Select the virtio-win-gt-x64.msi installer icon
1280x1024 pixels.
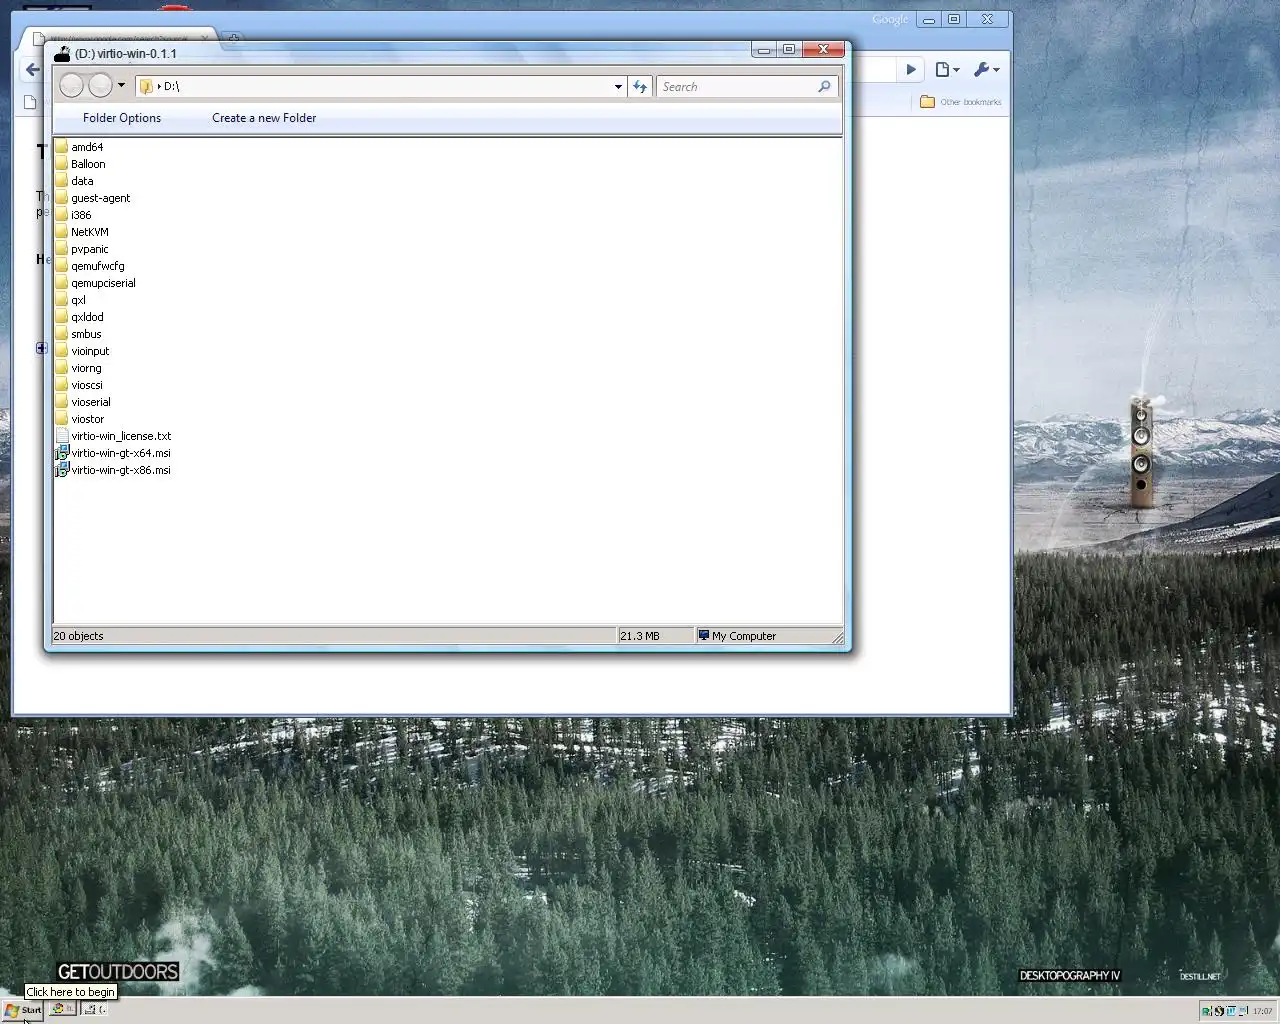click(62, 453)
